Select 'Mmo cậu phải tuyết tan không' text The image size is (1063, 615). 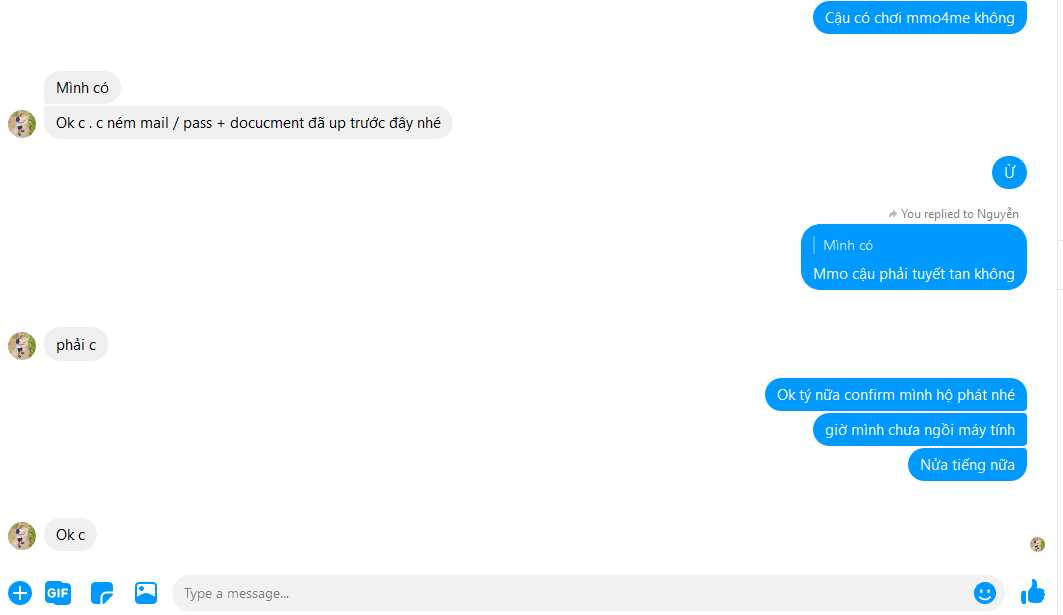[x=913, y=274]
